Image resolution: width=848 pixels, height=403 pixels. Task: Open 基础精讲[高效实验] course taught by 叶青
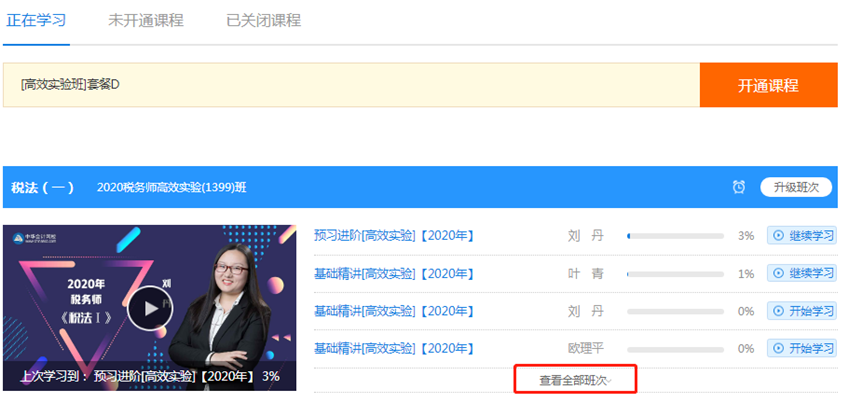pyautogui.click(x=394, y=274)
